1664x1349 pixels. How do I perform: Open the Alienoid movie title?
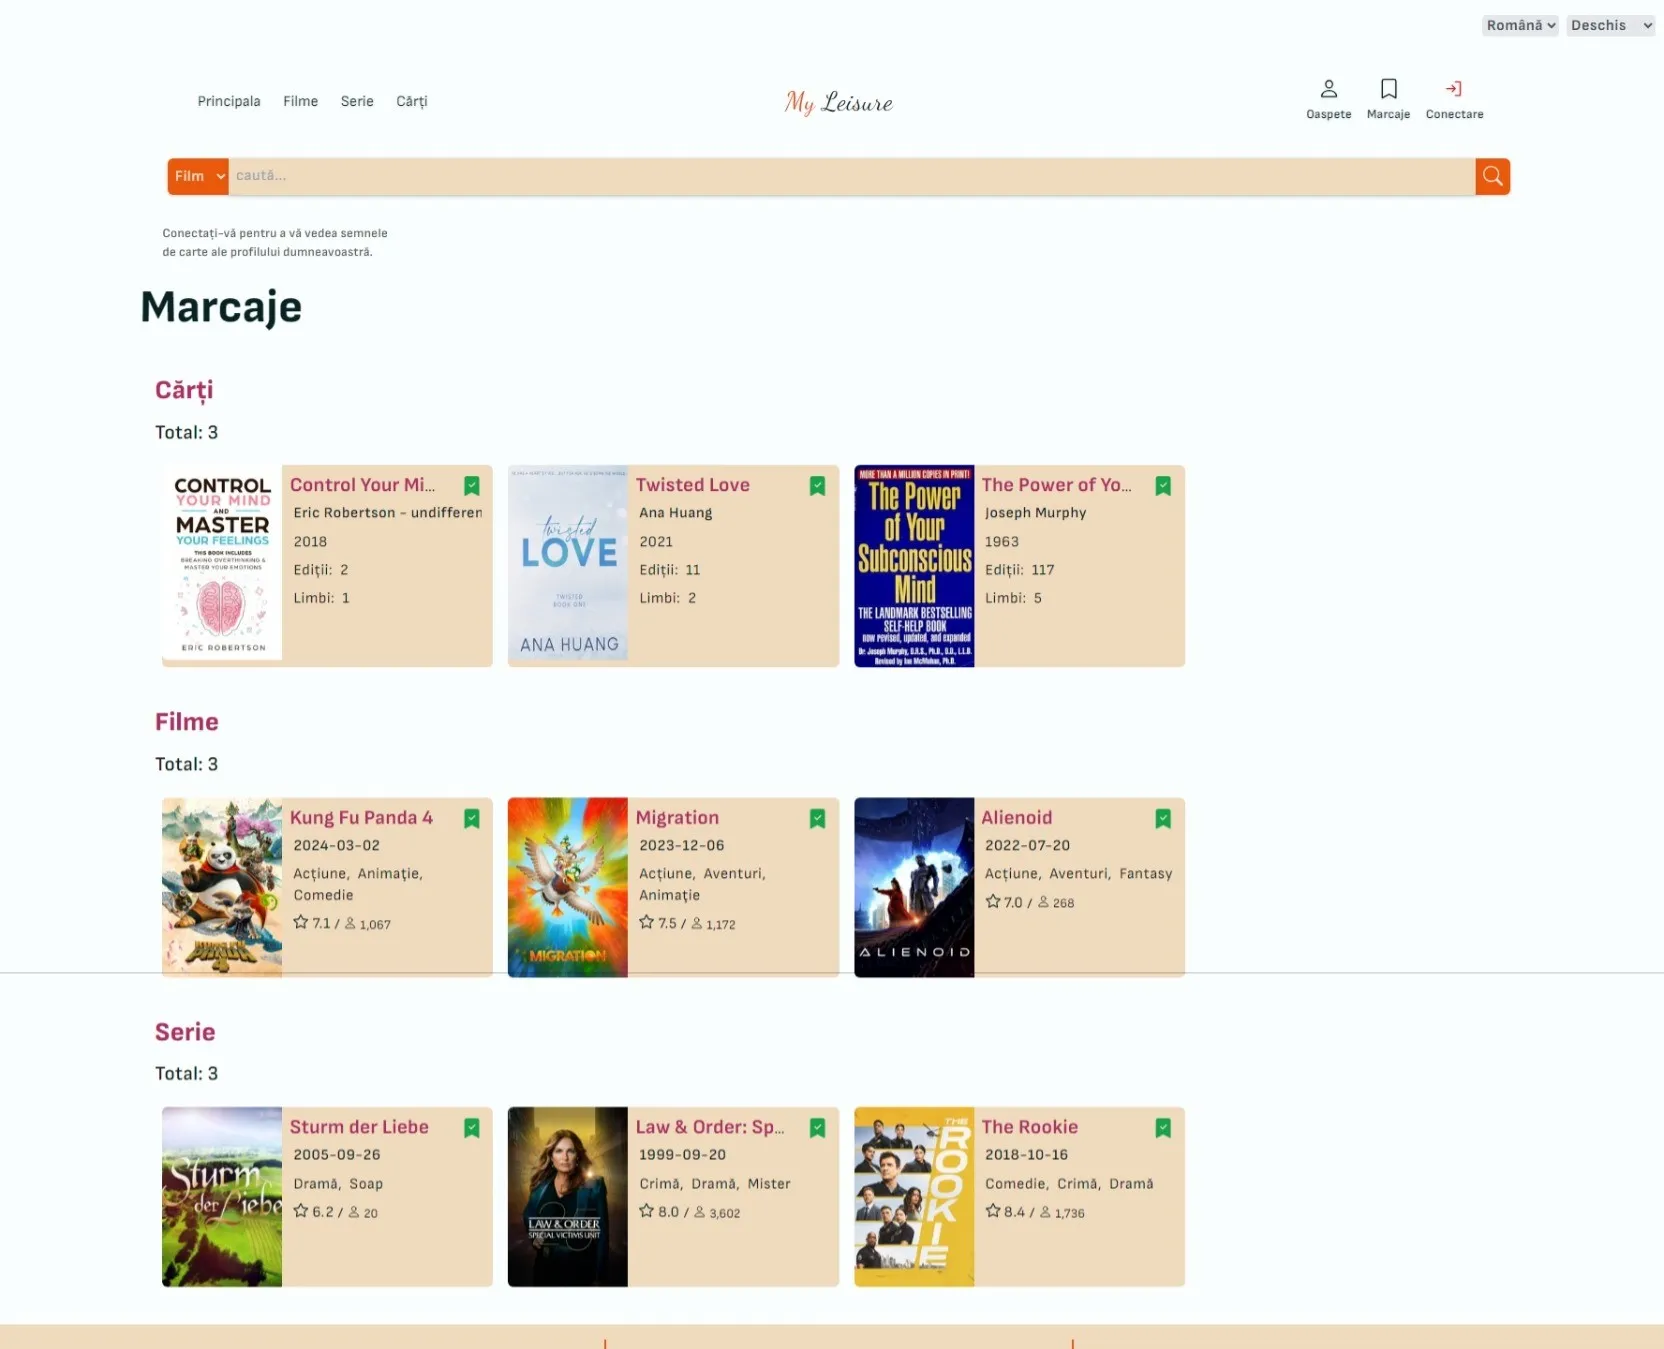(1016, 818)
